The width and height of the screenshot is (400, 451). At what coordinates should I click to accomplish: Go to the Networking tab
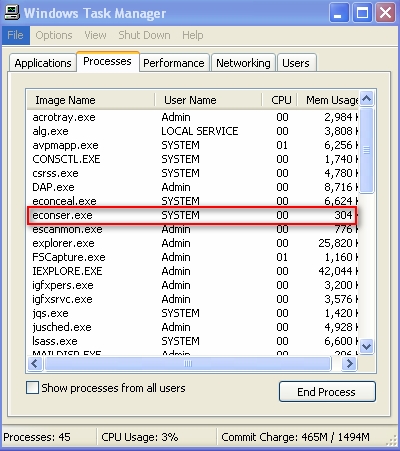243,63
